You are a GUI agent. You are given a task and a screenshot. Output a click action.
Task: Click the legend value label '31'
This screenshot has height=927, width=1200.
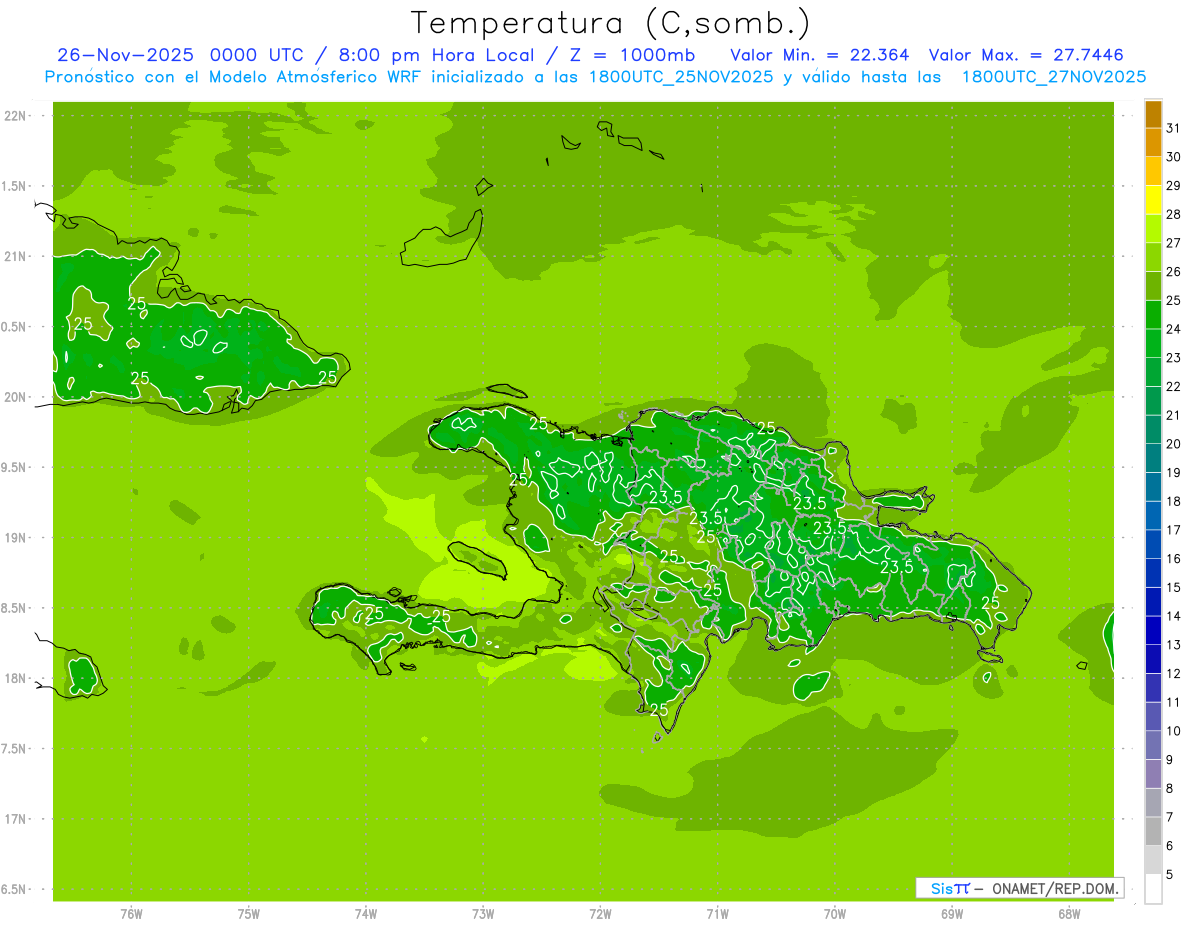click(x=1174, y=128)
